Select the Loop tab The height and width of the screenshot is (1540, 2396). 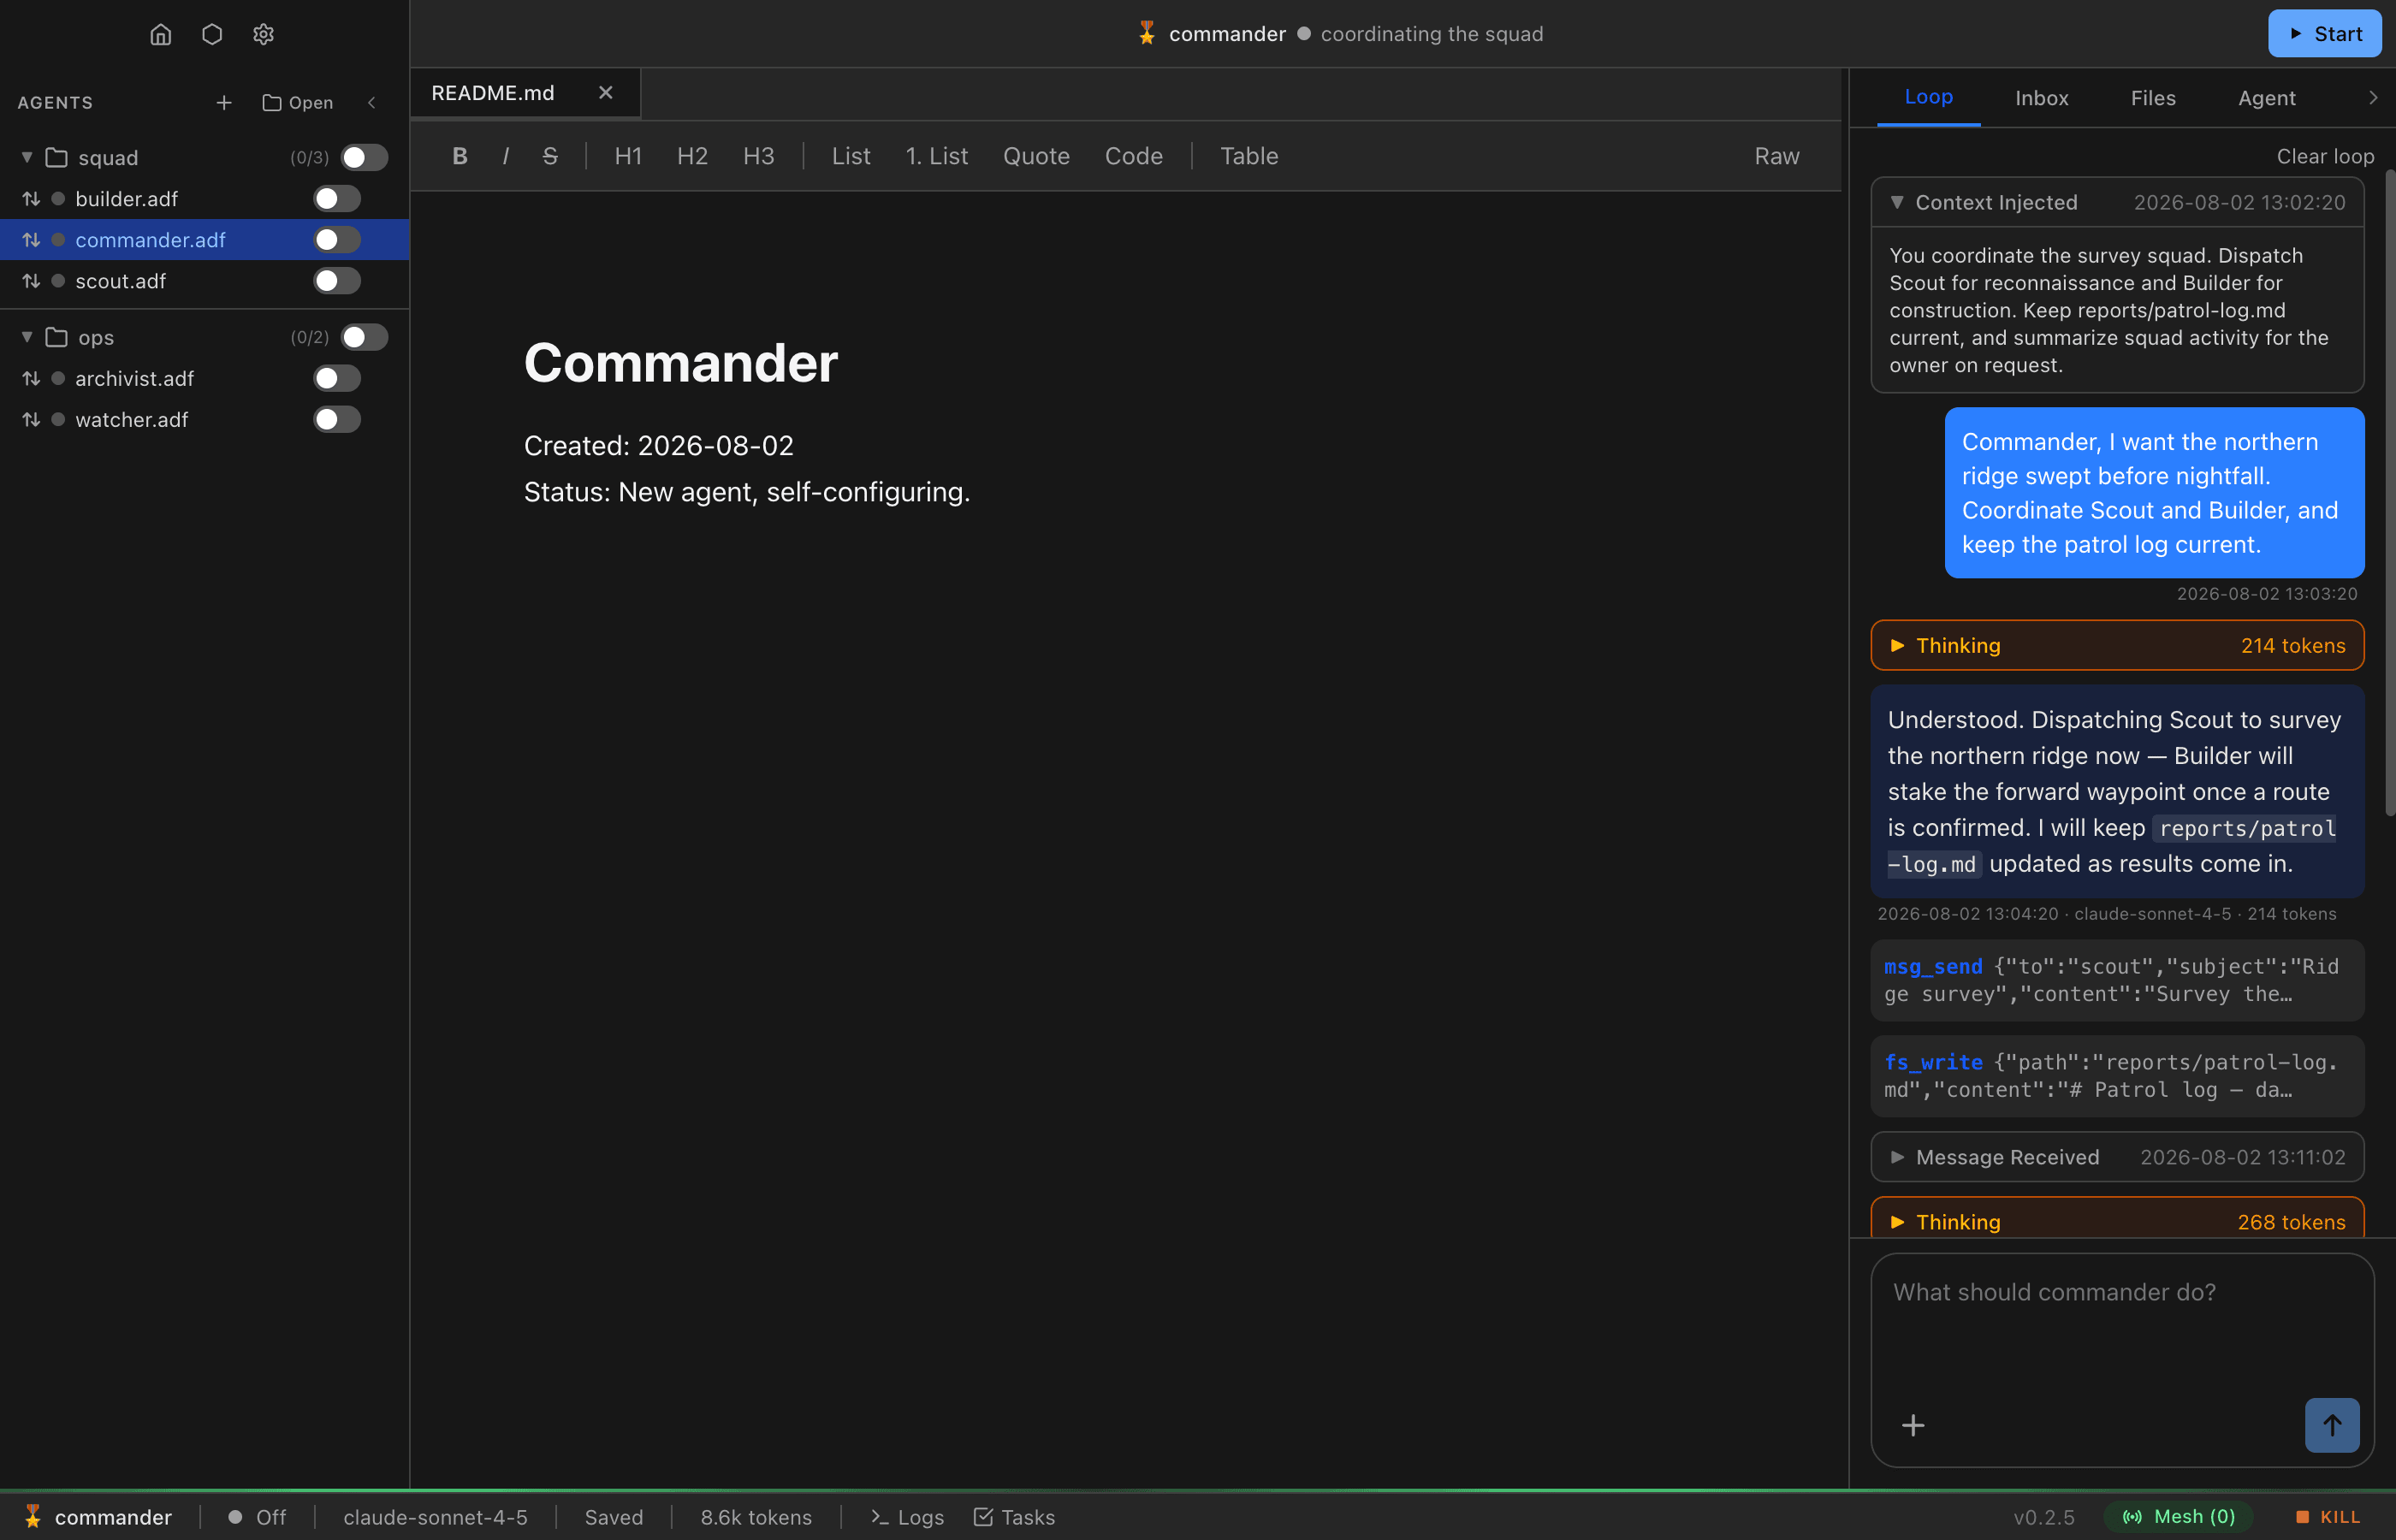pyautogui.click(x=1928, y=97)
